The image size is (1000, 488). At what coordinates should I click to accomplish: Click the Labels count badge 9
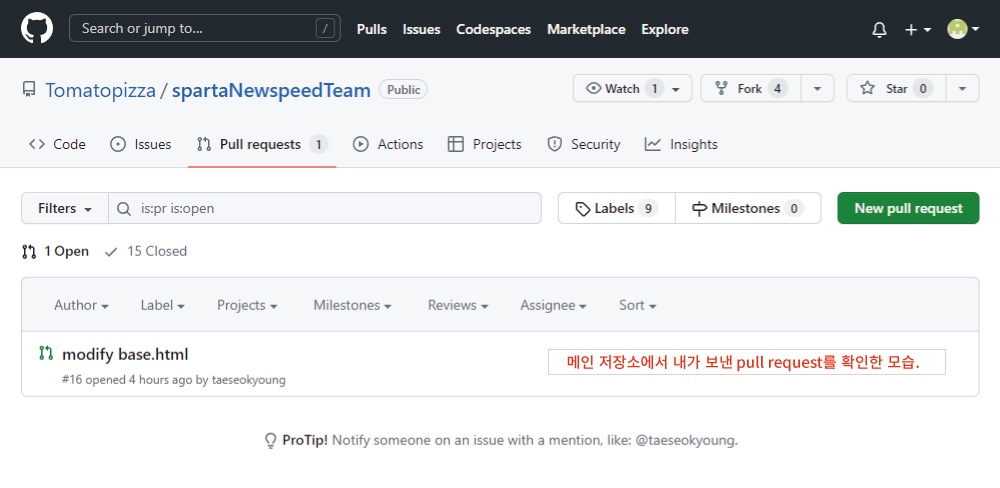coord(648,209)
